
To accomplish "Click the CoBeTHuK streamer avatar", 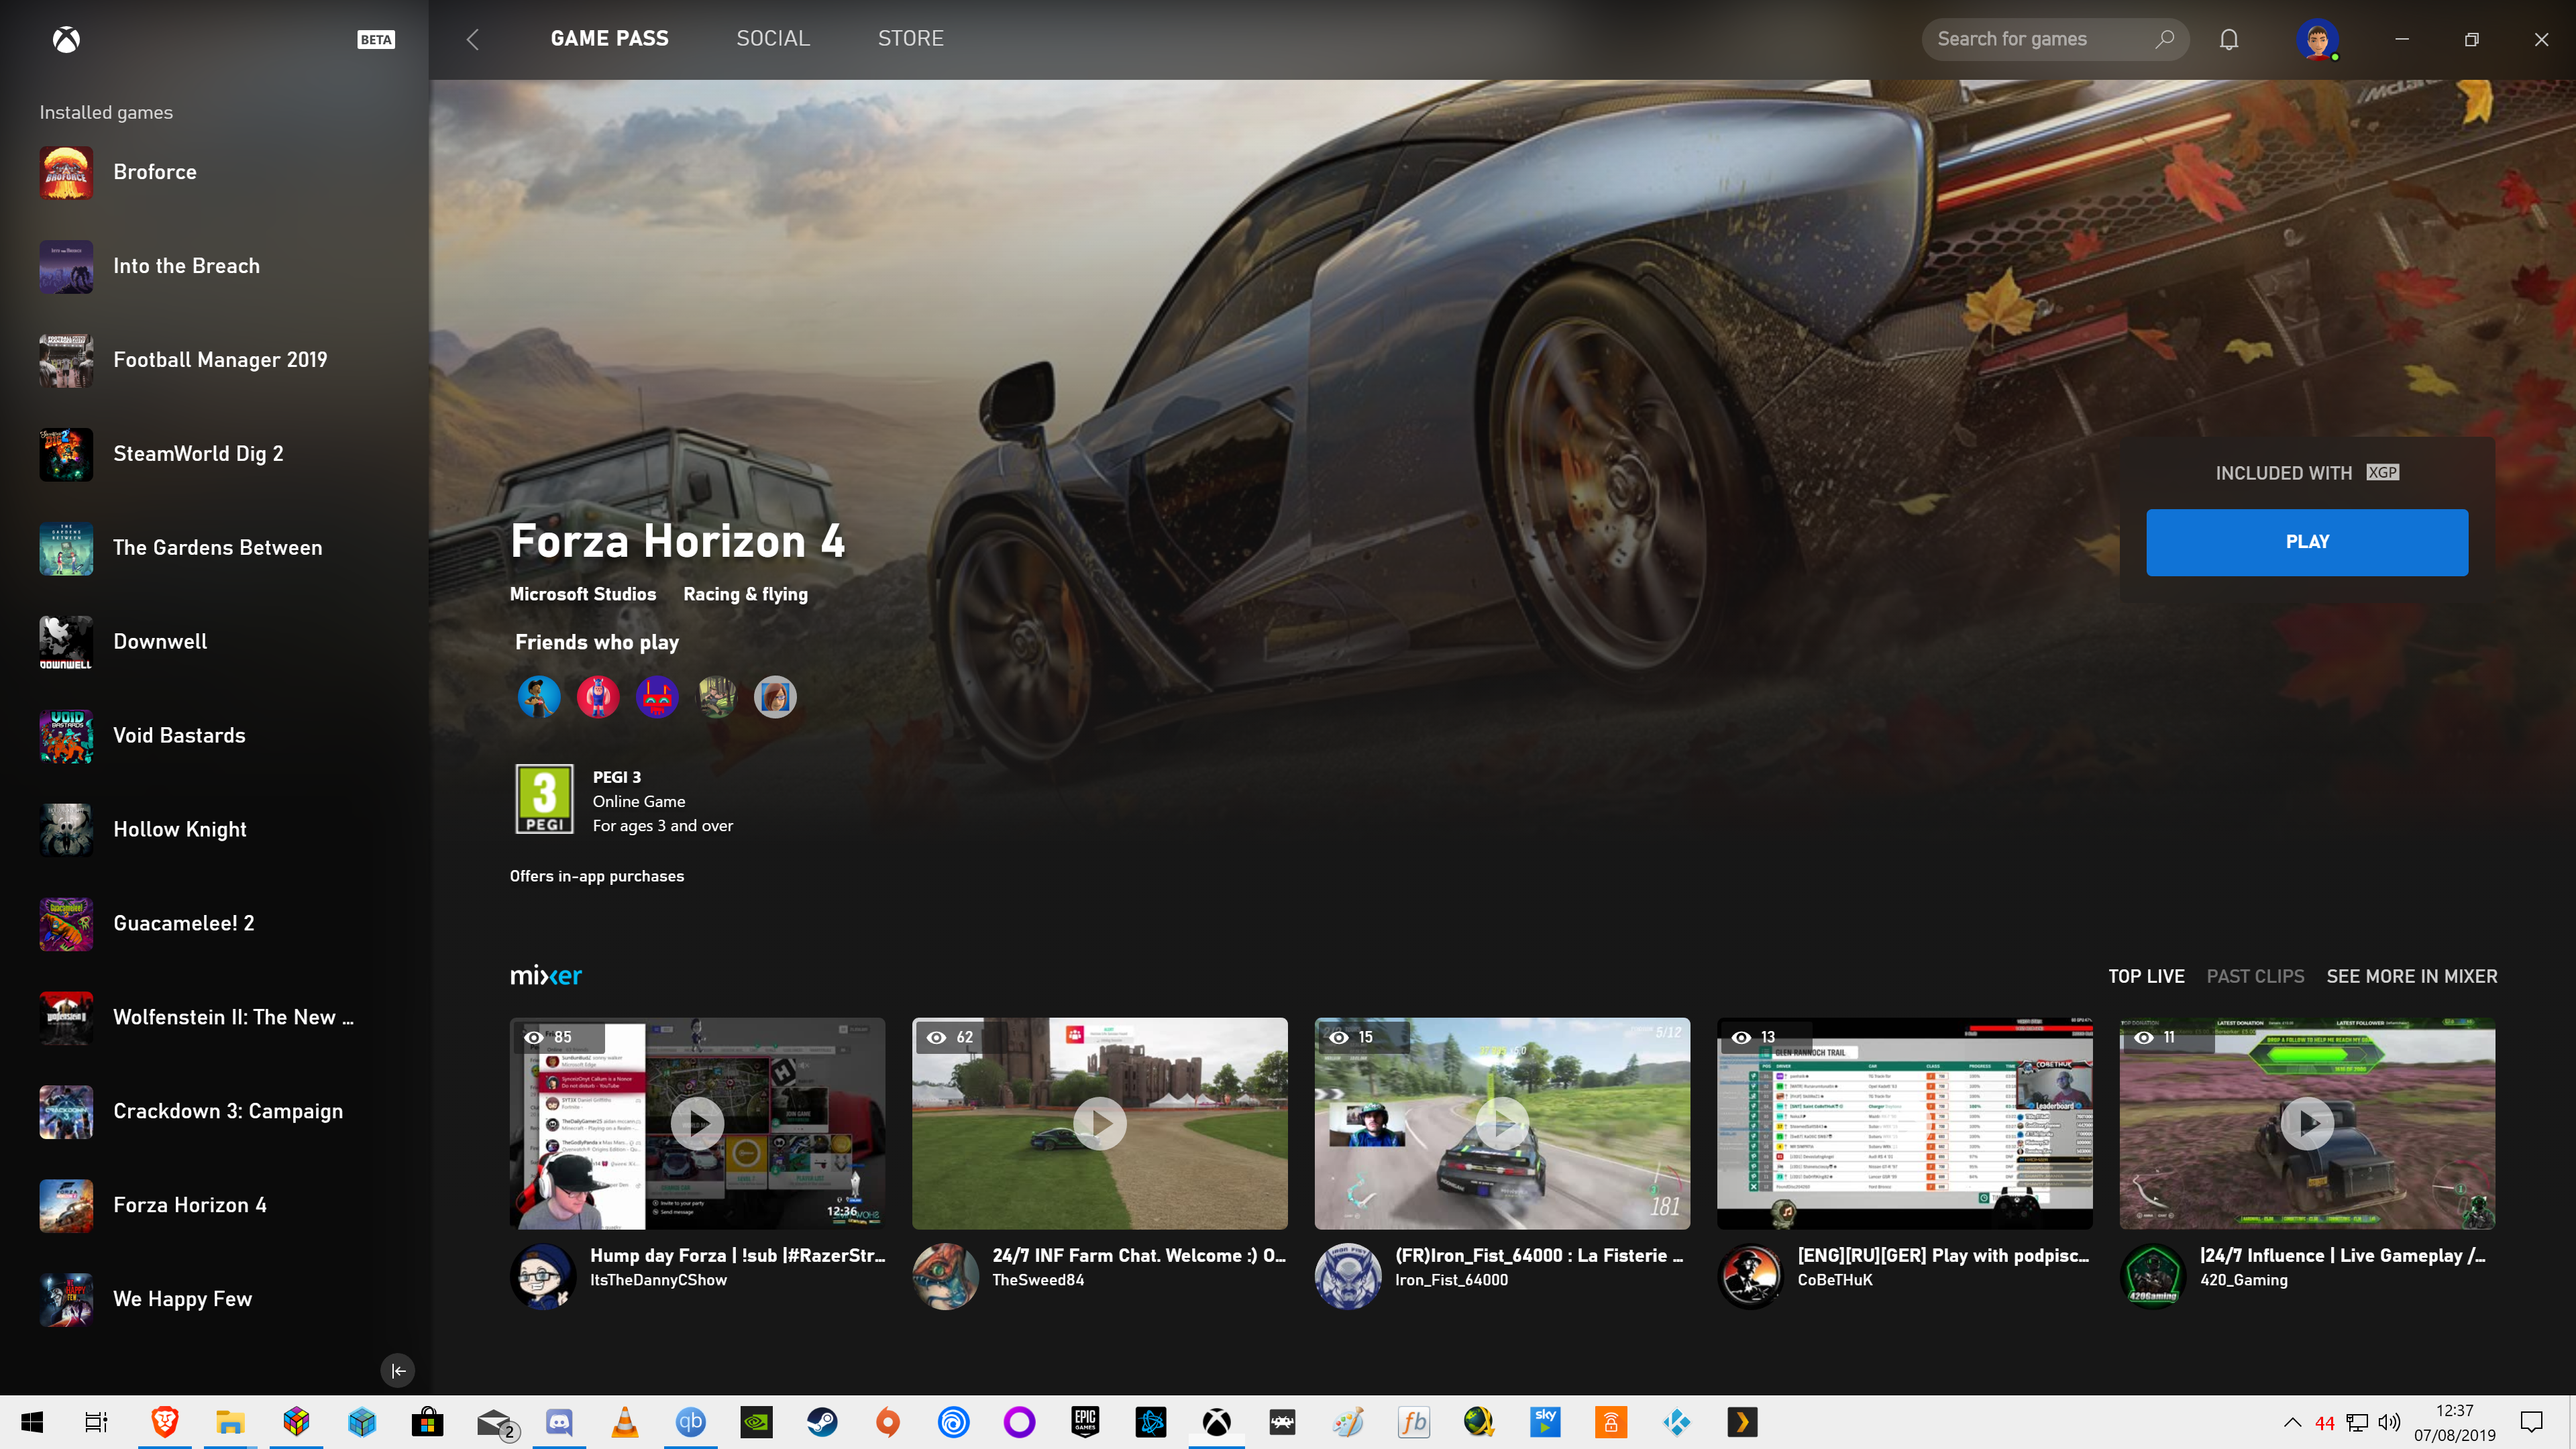I will [1750, 1276].
